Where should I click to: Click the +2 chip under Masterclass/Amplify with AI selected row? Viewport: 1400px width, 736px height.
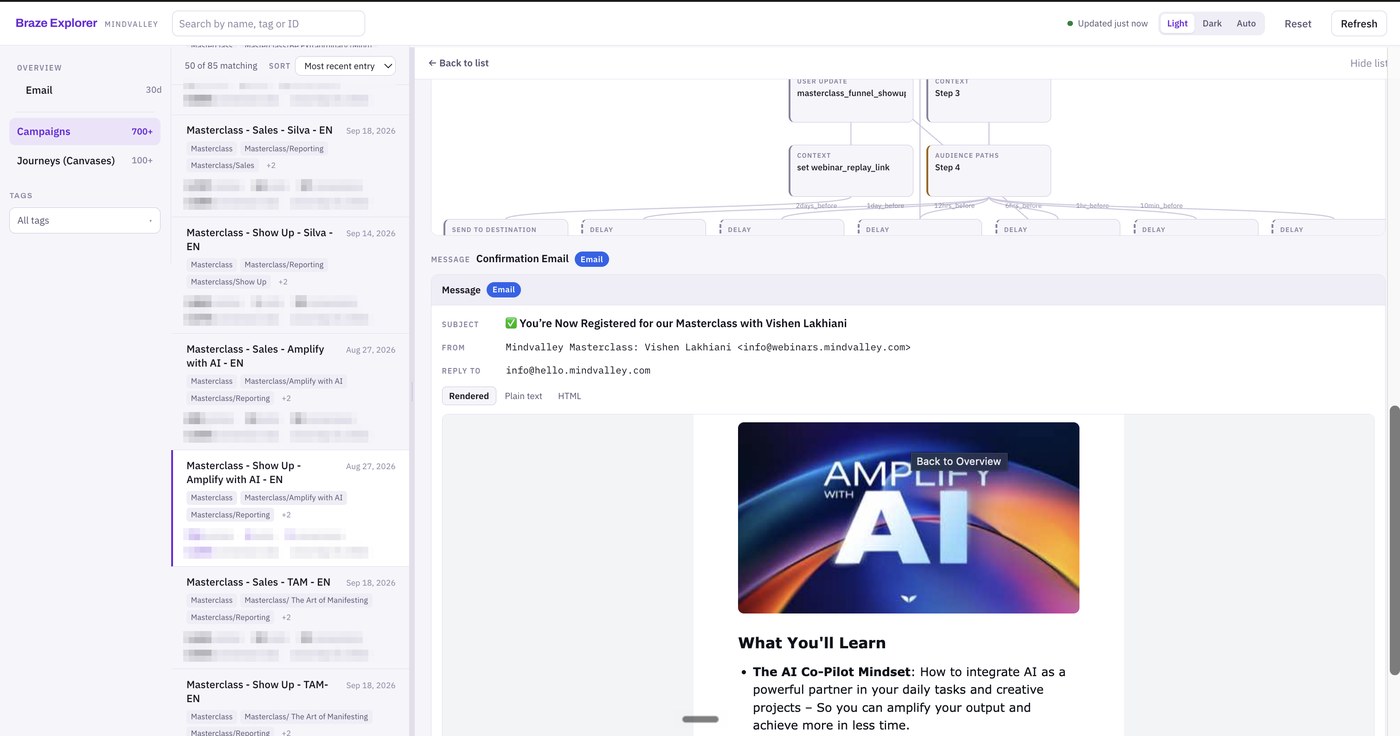[286, 515]
